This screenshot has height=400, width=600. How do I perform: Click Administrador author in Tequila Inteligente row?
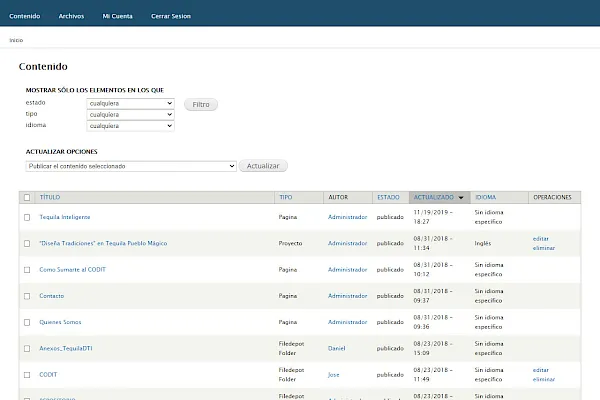(x=347, y=217)
